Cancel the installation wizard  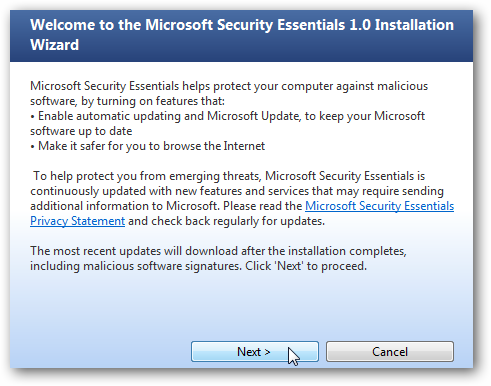[390, 351]
